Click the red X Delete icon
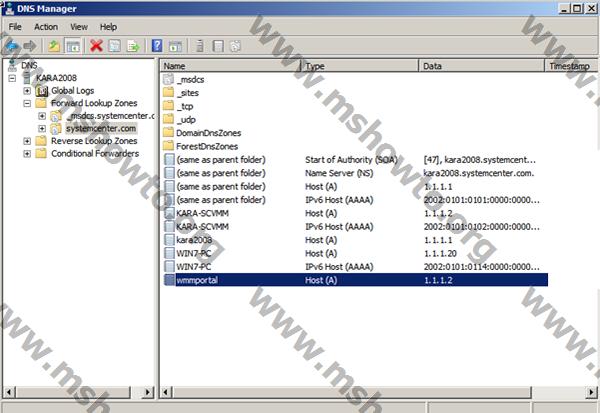 point(96,46)
